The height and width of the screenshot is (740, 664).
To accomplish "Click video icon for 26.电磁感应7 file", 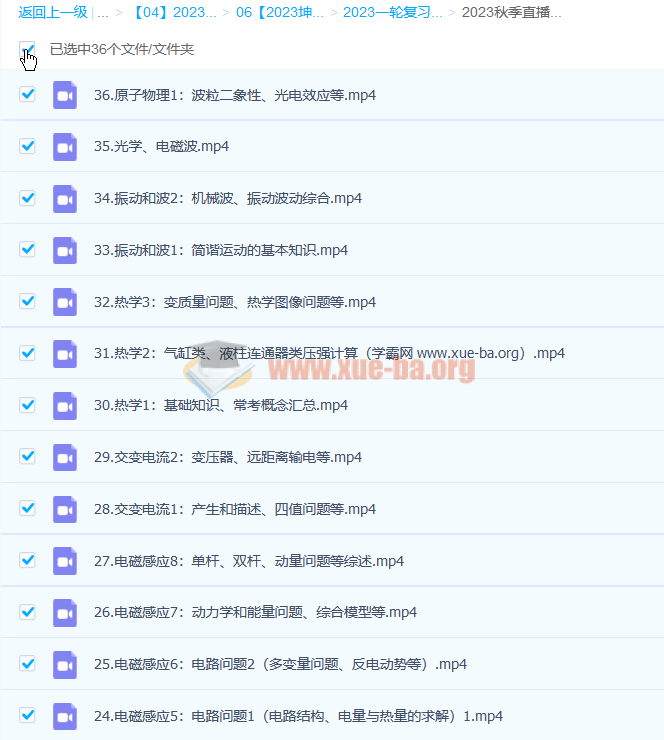I will [x=65, y=612].
